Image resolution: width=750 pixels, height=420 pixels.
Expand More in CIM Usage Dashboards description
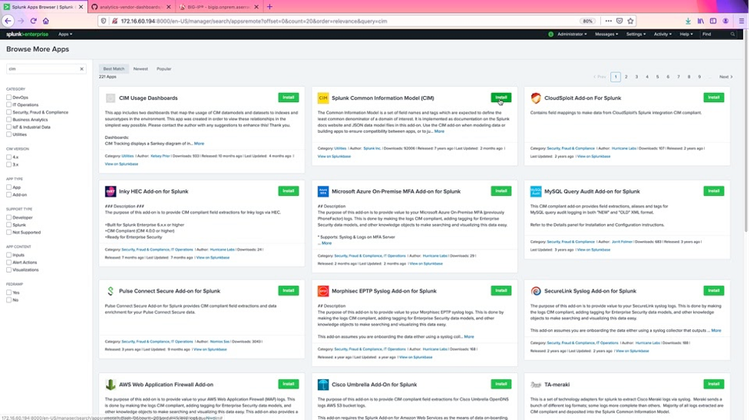[x=199, y=144]
